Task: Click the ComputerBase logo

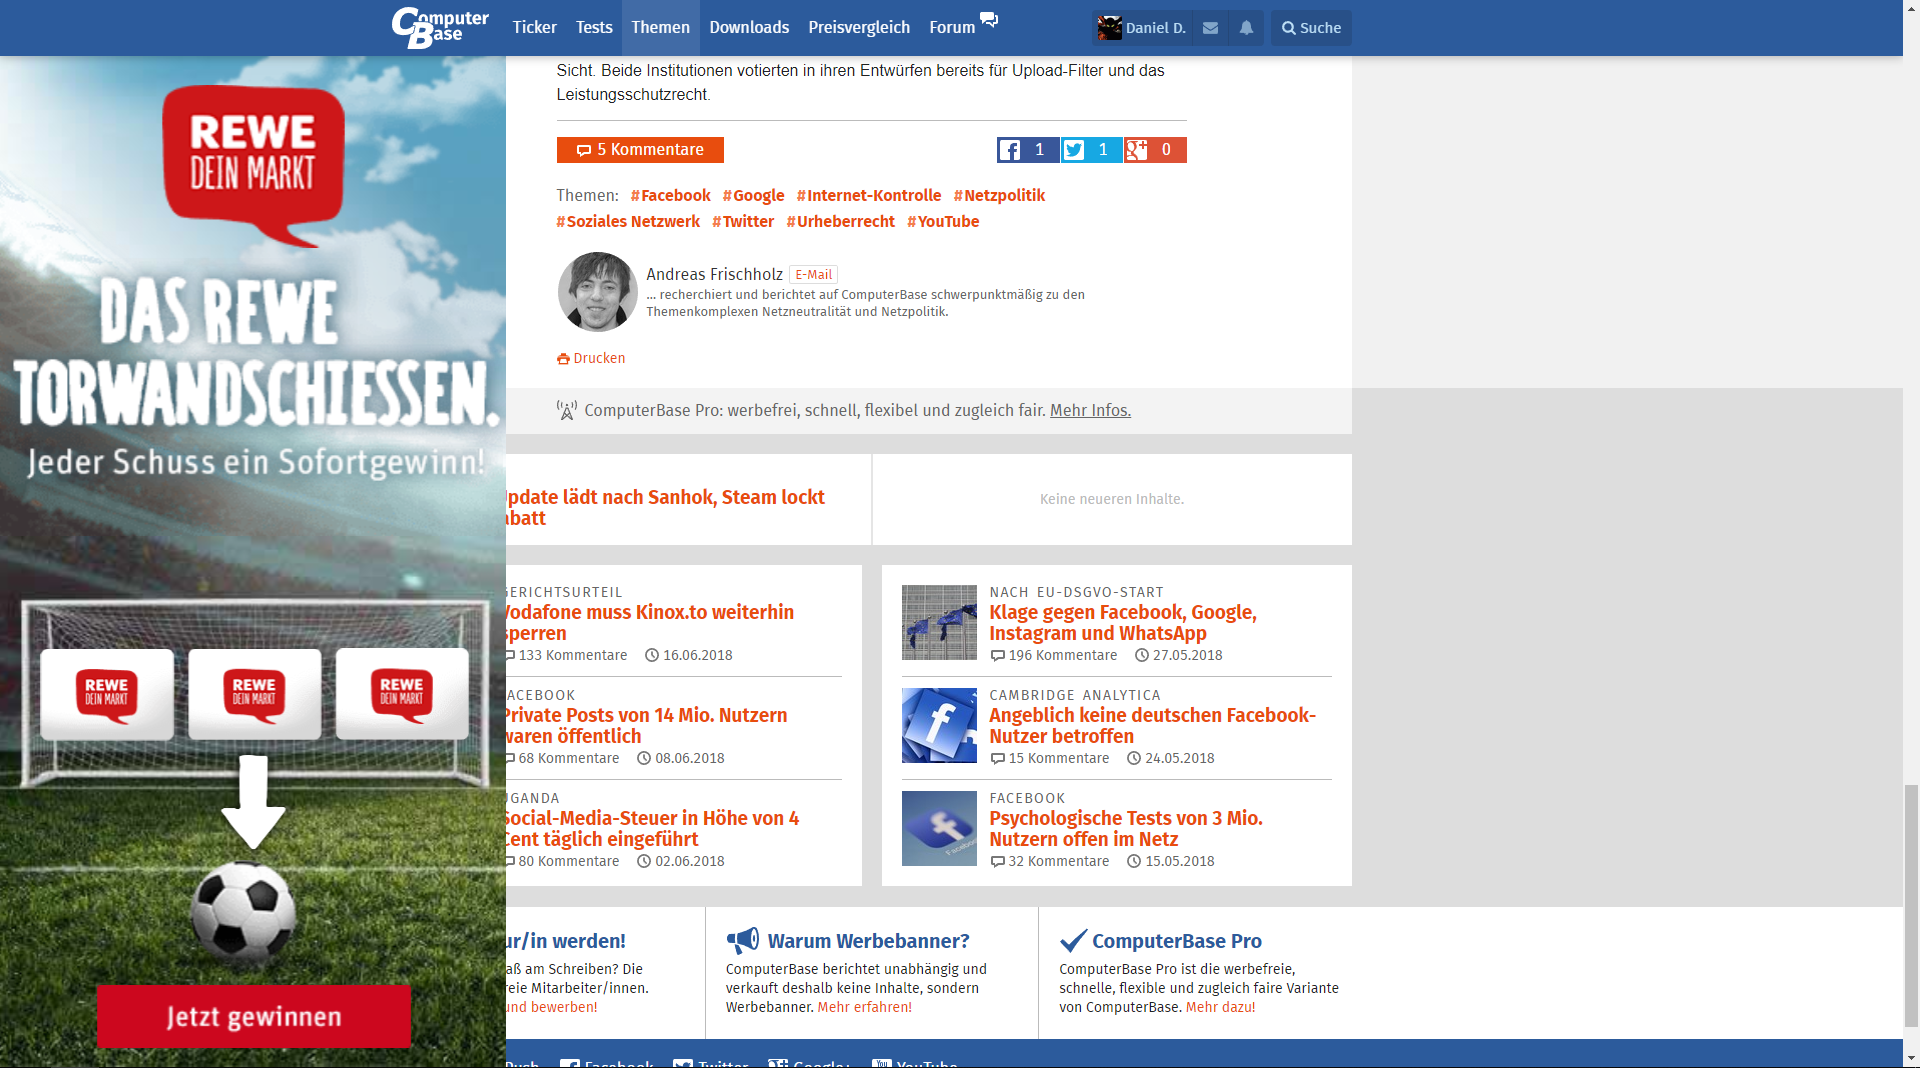Action: click(440, 28)
